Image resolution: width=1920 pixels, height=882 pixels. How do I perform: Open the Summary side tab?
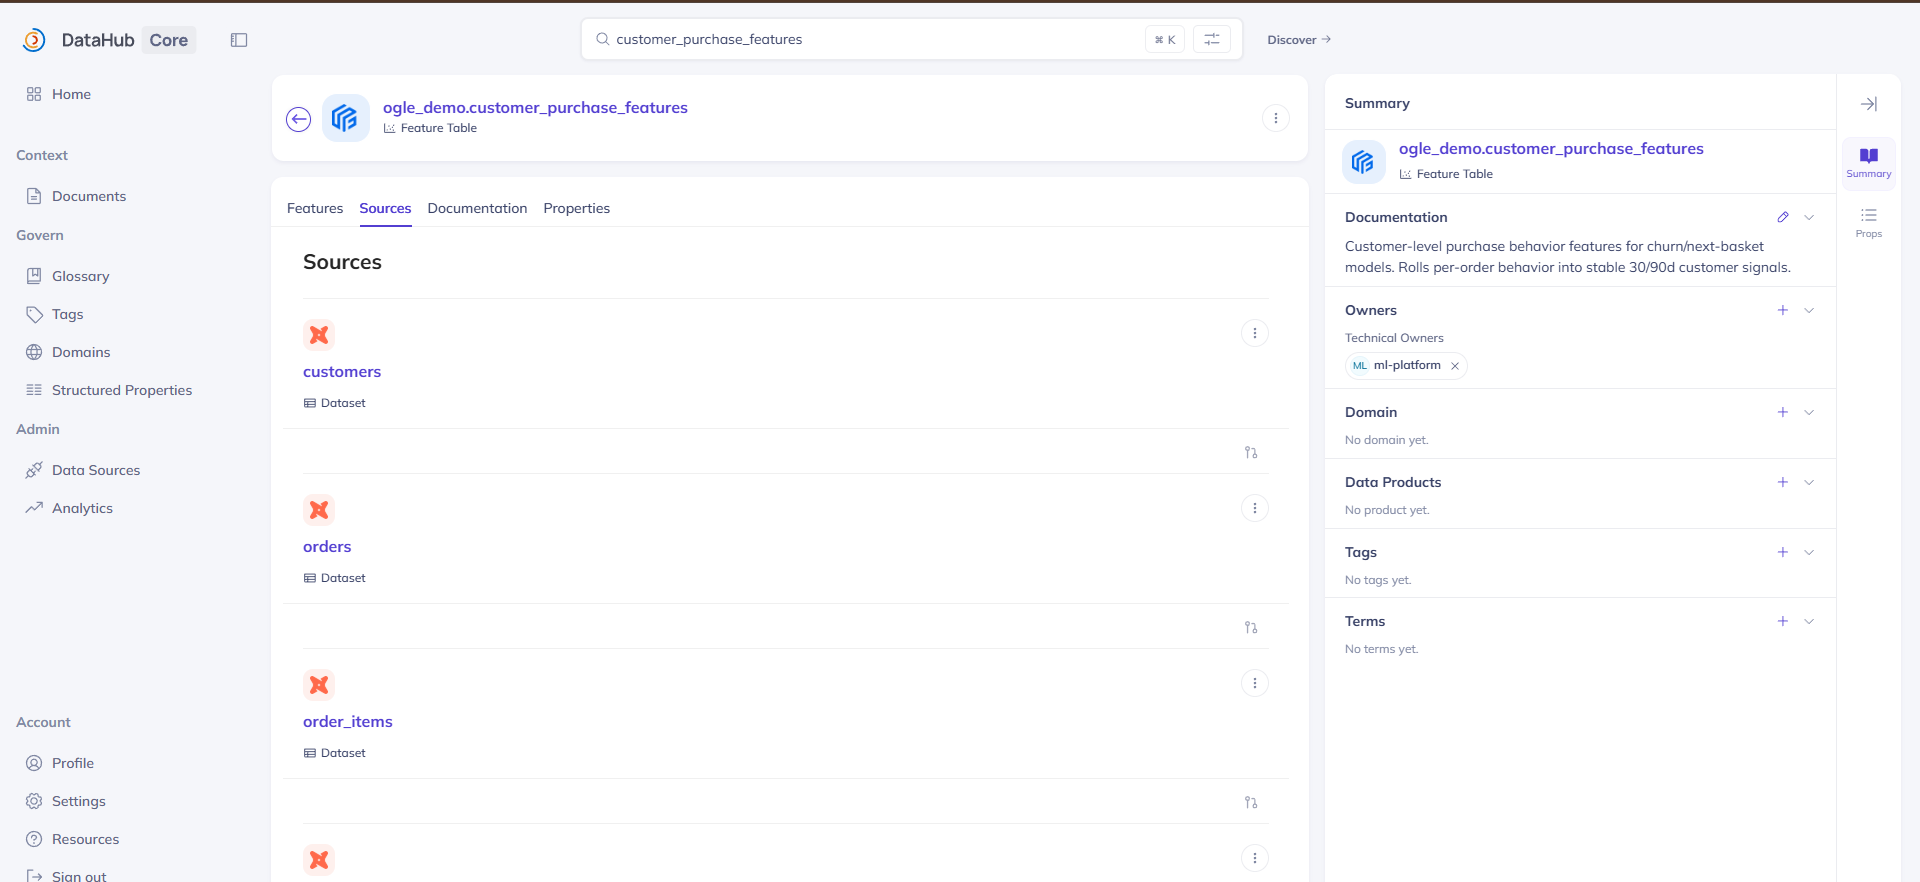click(1868, 162)
